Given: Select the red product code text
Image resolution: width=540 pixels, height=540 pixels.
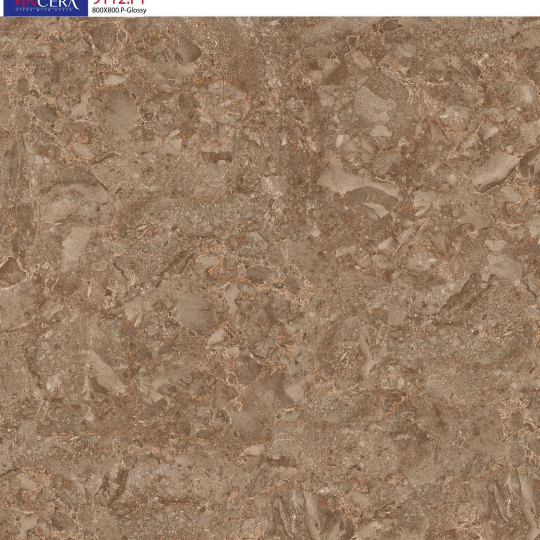Looking at the screenshot, I should tap(118, 2).
